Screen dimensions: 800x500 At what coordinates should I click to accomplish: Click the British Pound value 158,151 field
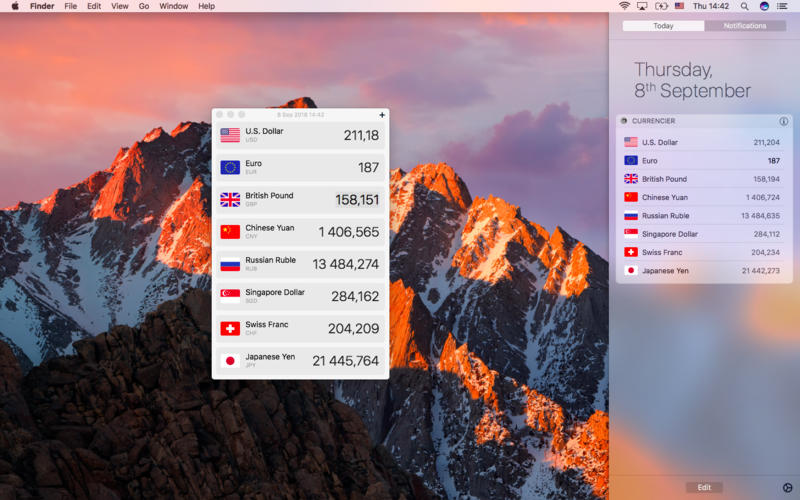(357, 200)
